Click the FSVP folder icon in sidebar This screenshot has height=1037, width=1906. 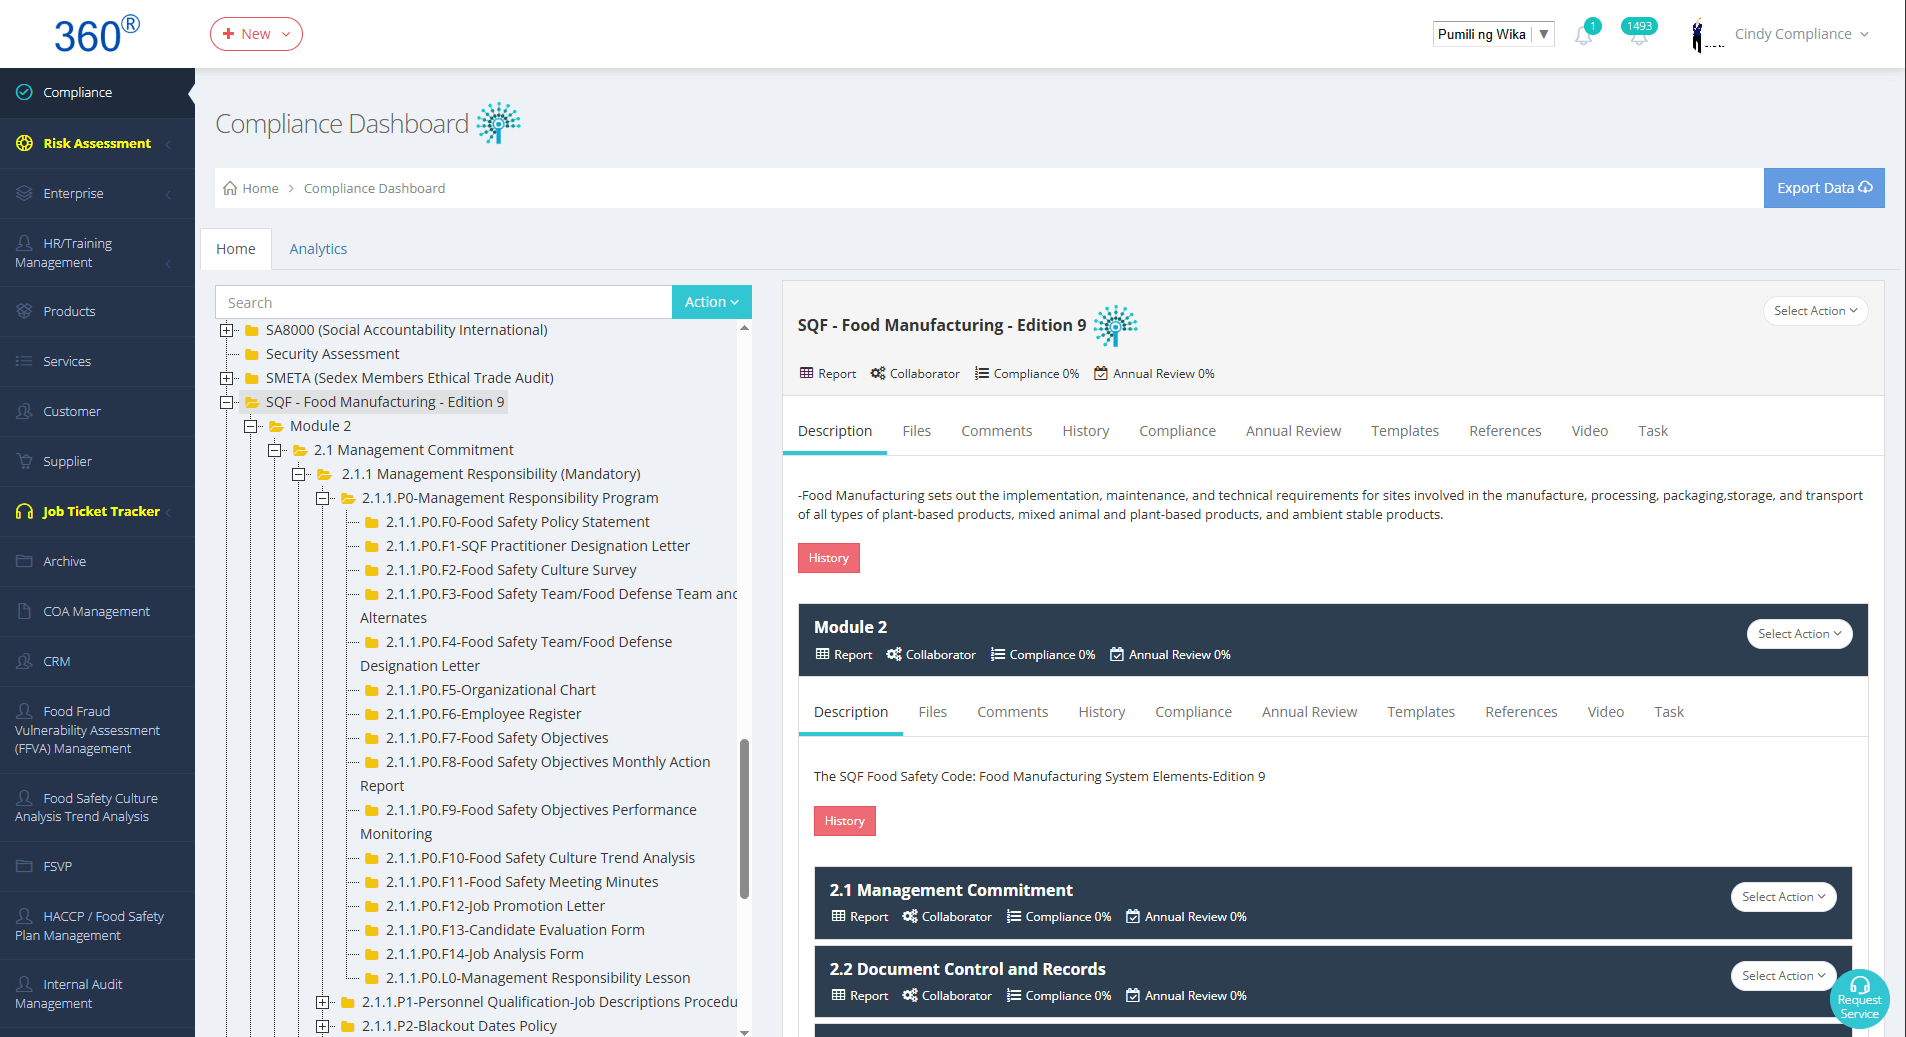[24, 866]
